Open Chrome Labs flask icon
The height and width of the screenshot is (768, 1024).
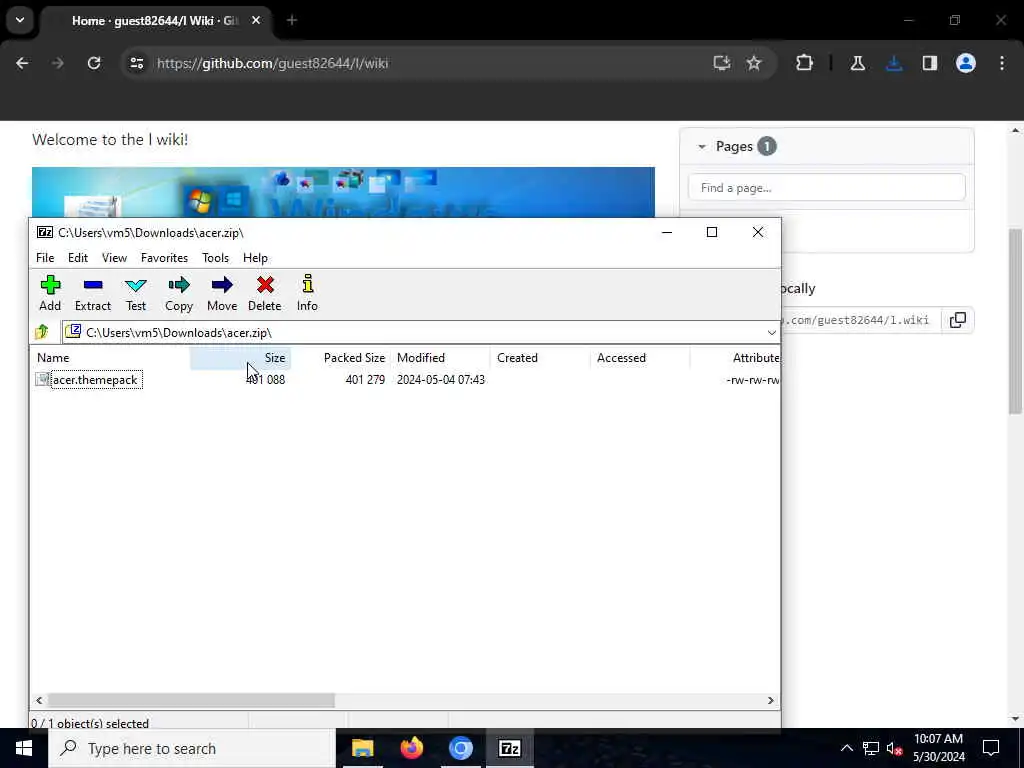click(857, 63)
